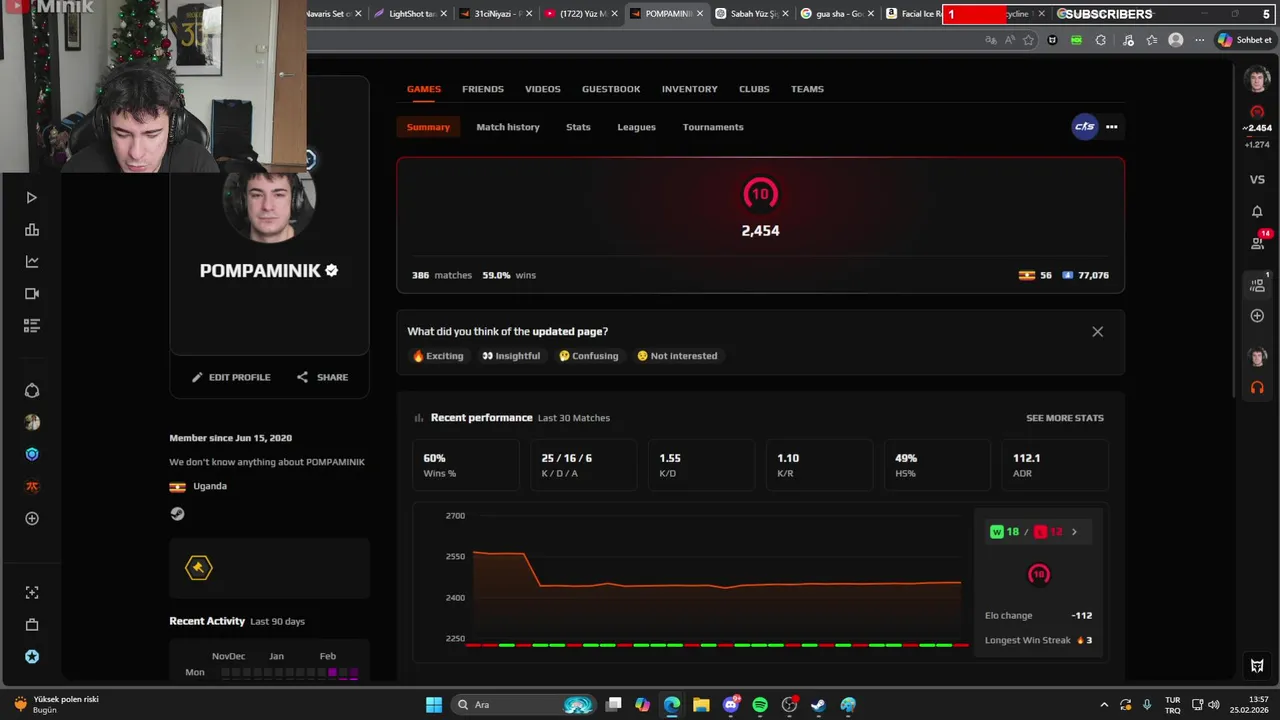Click the blue shield club icon
The height and width of the screenshot is (720, 1280).
coord(32,454)
